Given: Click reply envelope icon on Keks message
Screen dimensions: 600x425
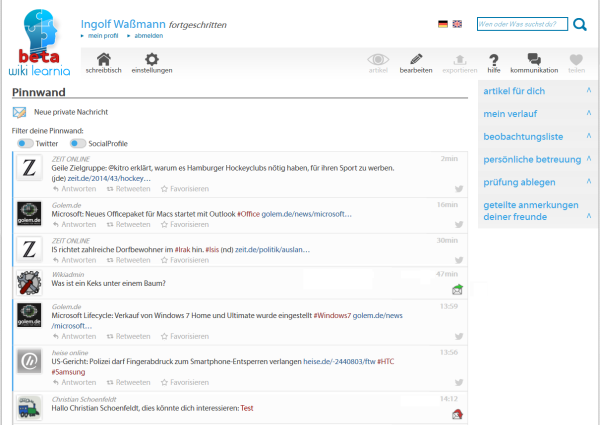Looking at the screenshot, I should (x=457, y=290).
